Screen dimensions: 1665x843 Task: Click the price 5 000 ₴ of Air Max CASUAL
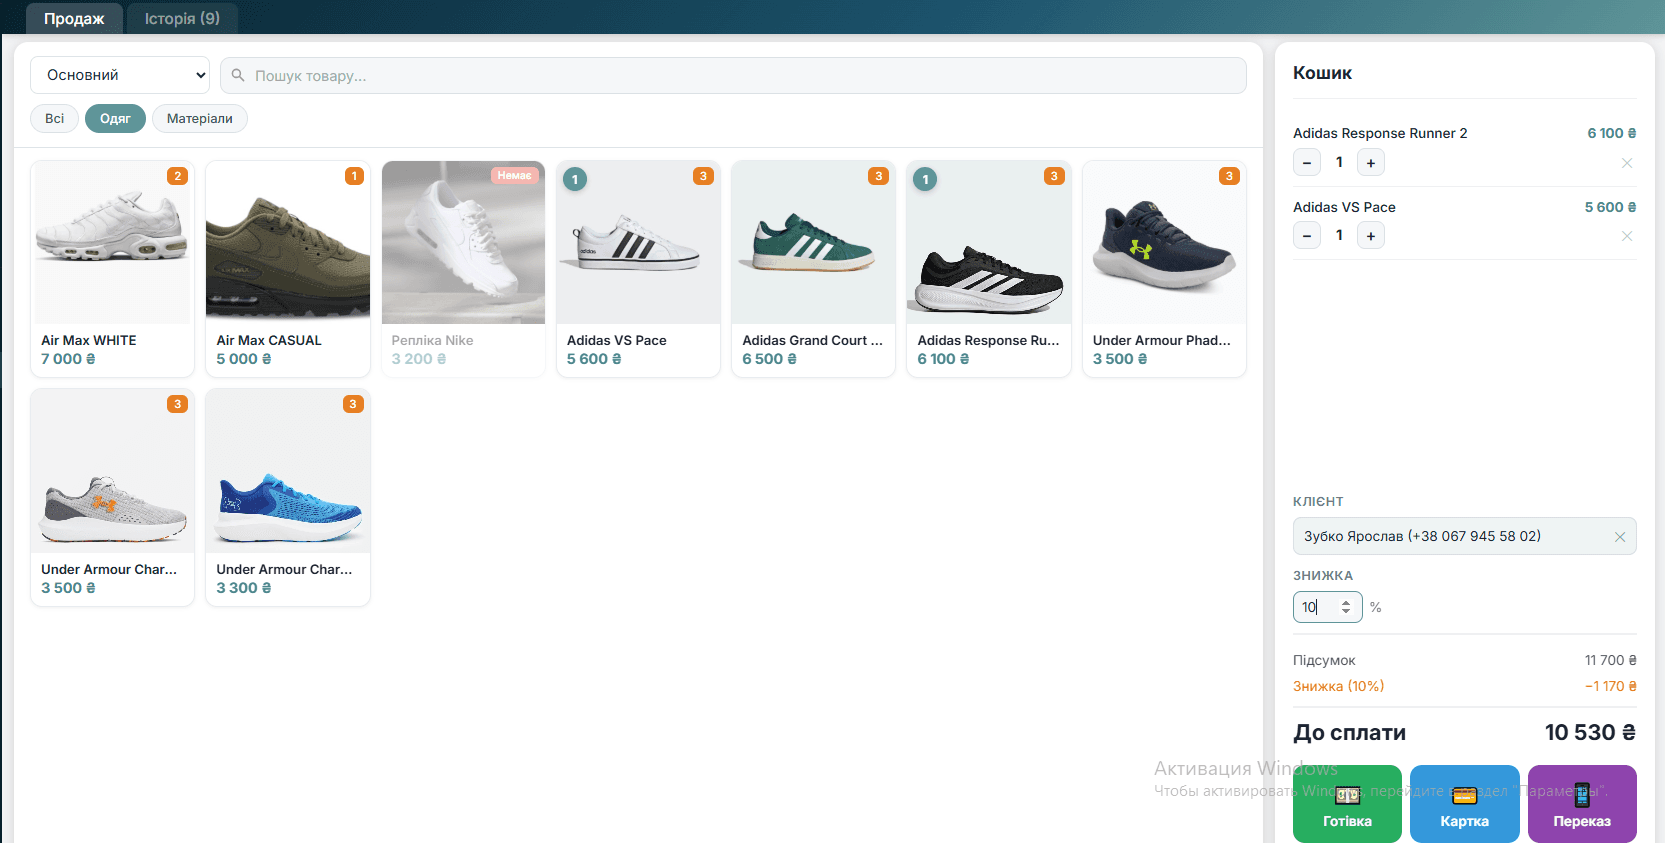tap(244, 359)
